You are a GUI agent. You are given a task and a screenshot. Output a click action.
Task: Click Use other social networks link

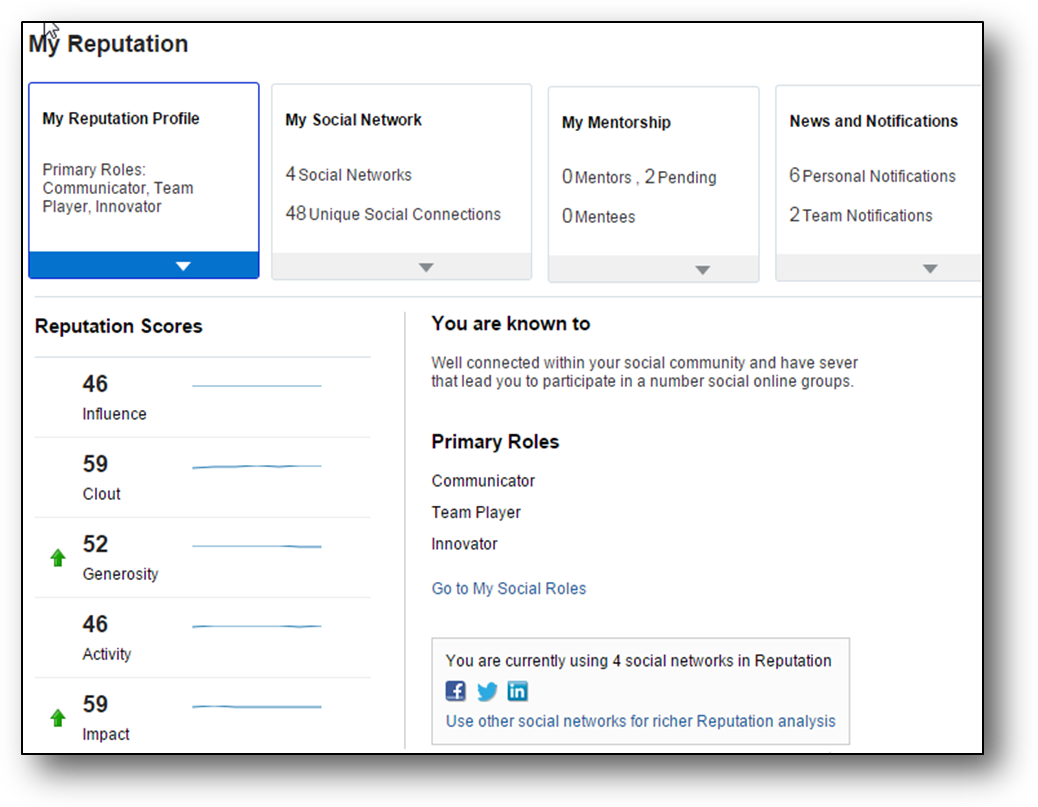640,721
